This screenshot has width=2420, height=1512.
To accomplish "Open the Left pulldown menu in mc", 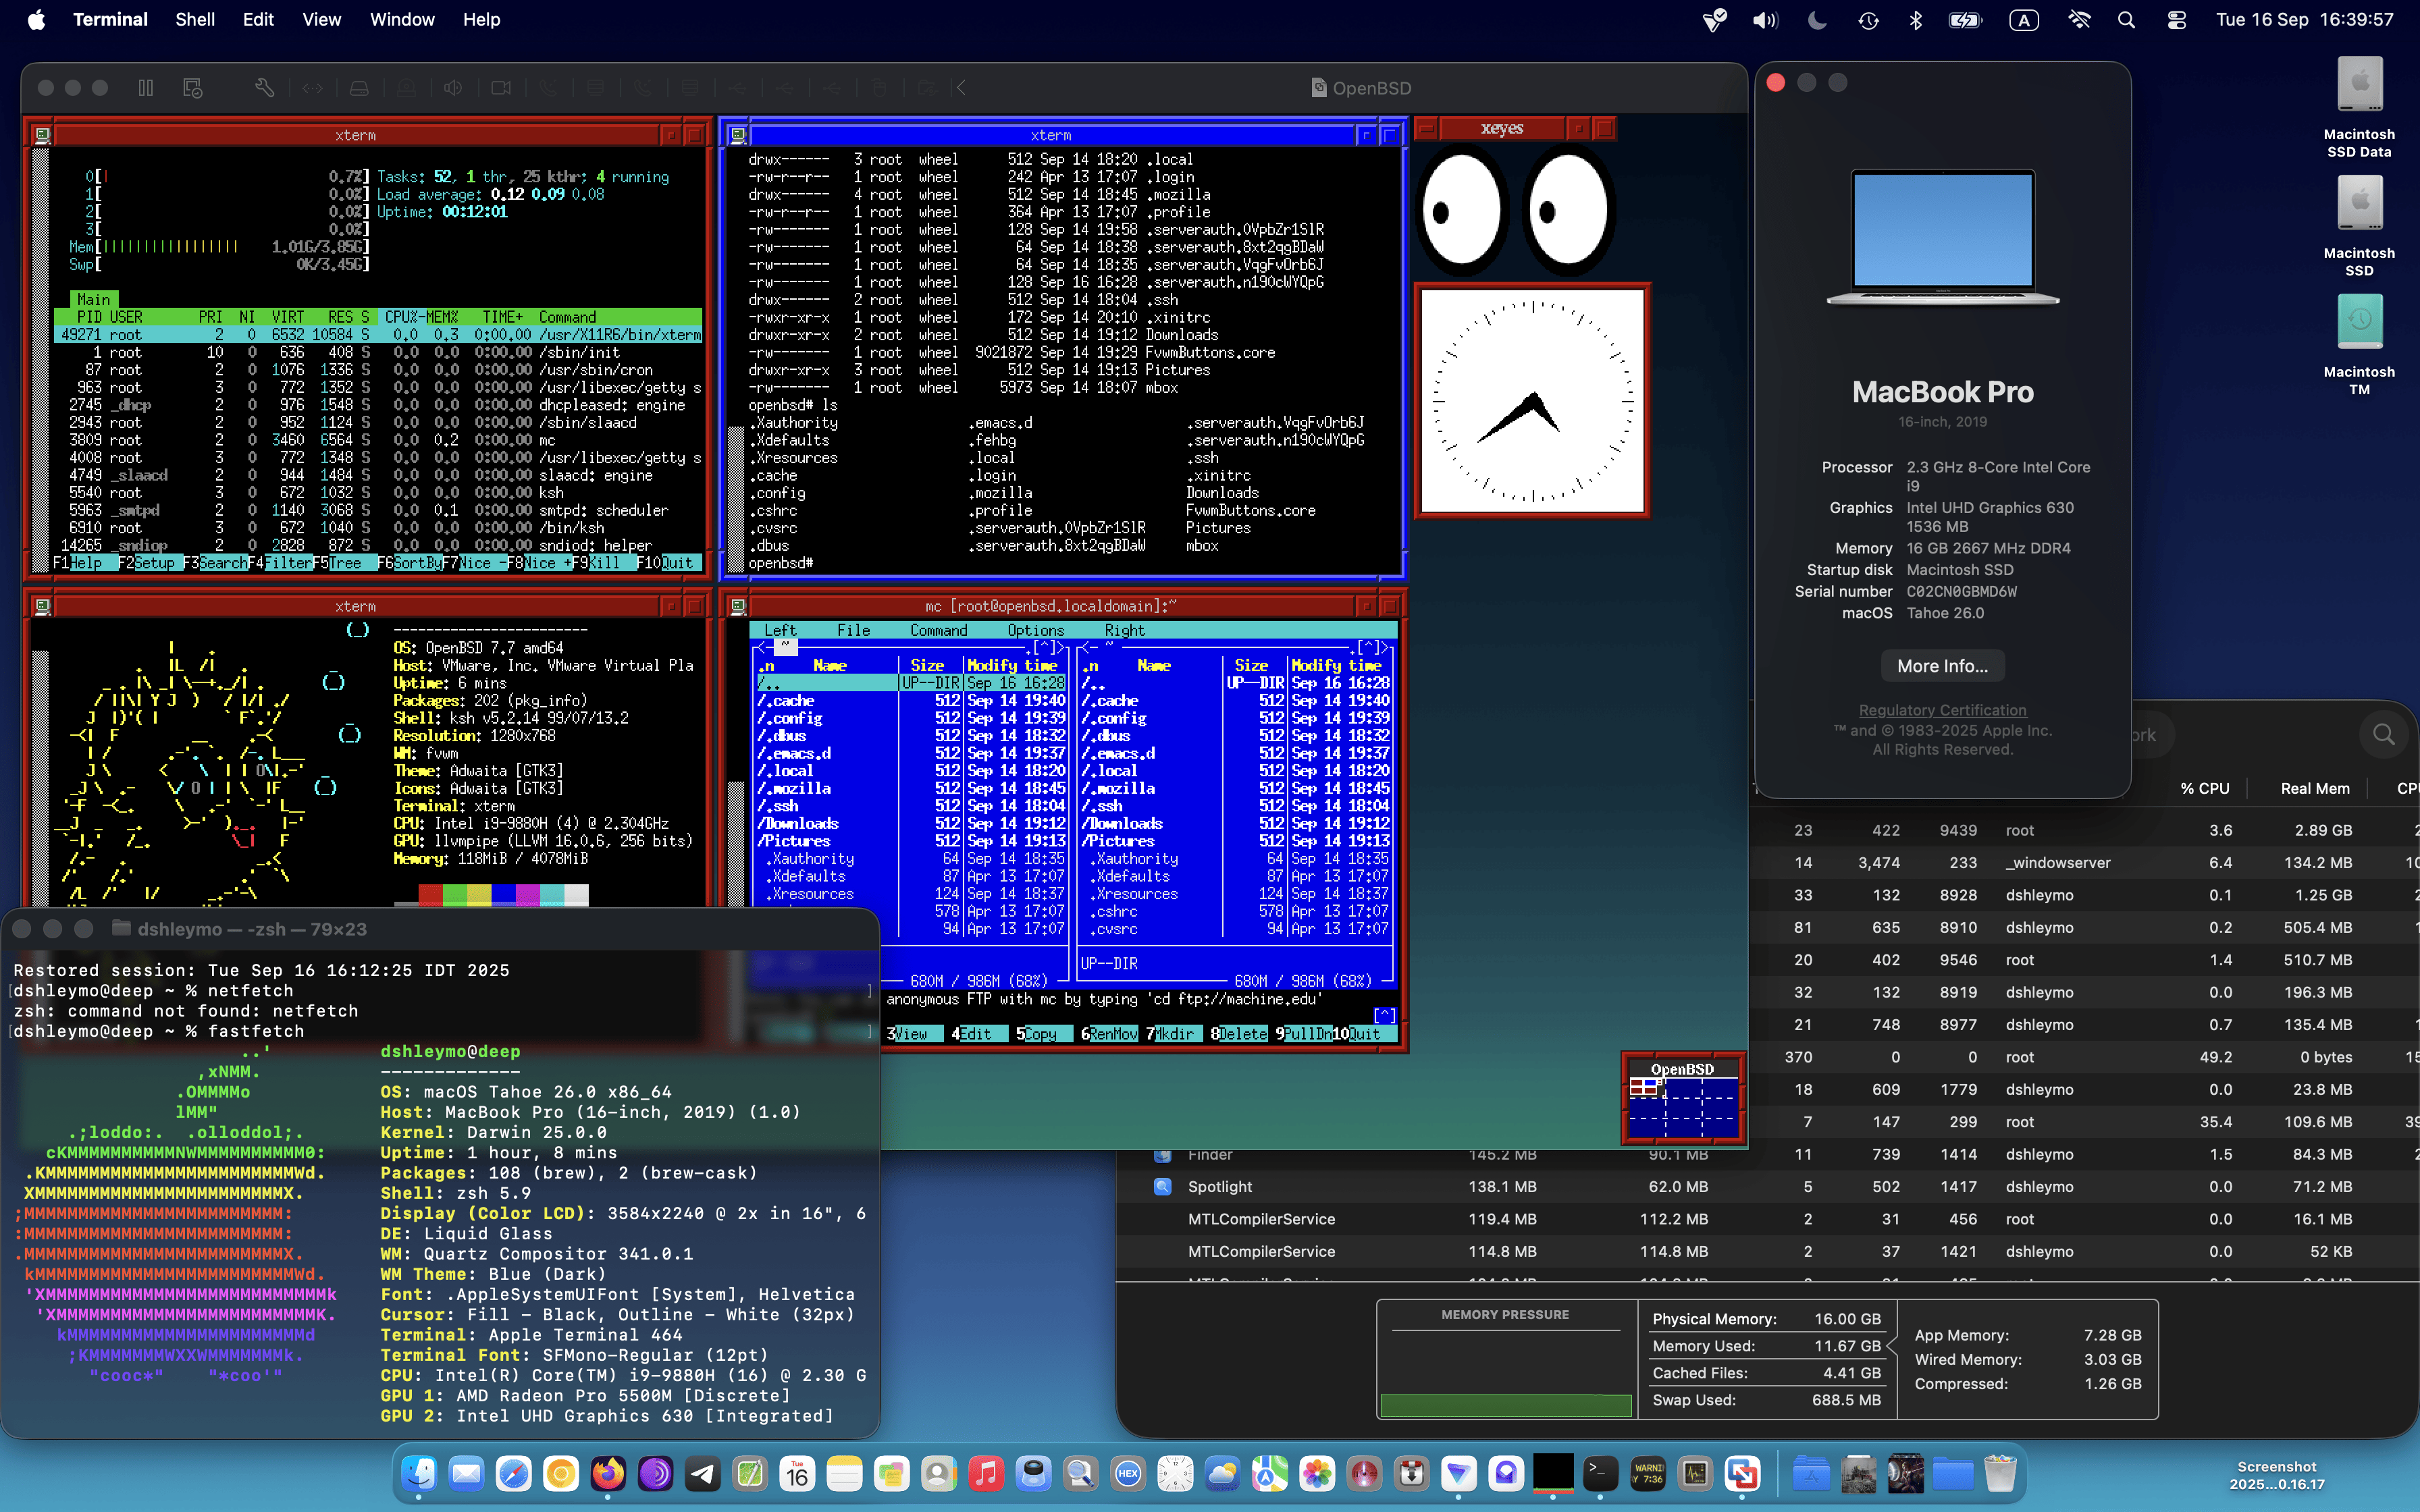I will coord(780,630).
